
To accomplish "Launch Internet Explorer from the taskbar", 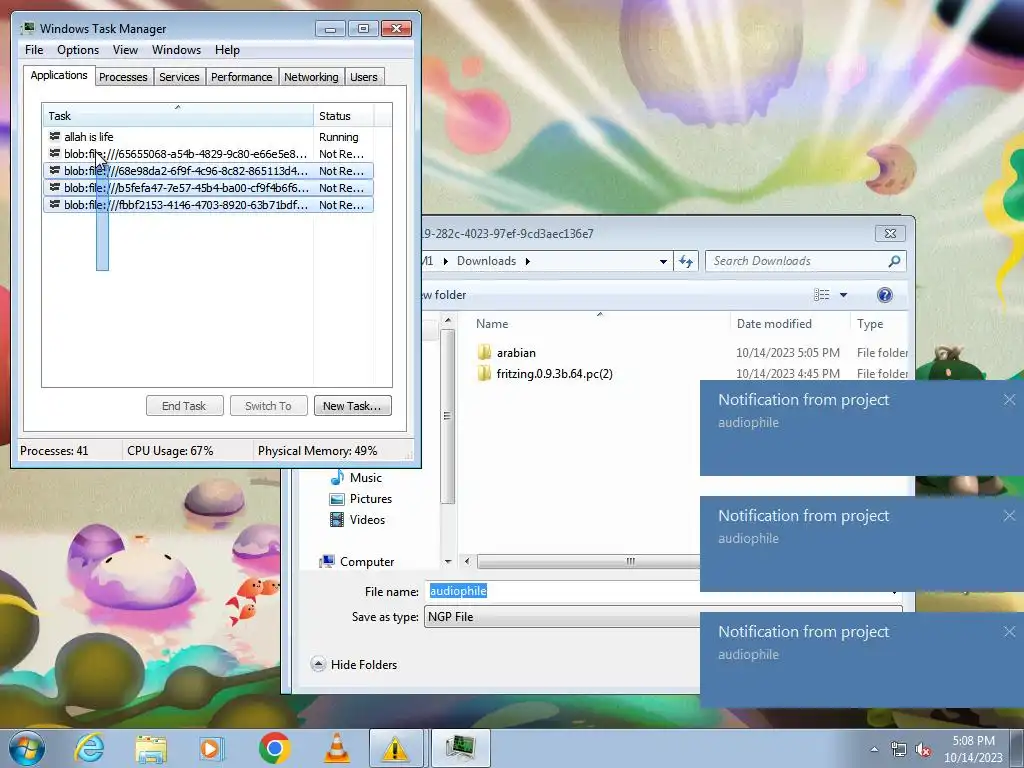I will [89, 748].
